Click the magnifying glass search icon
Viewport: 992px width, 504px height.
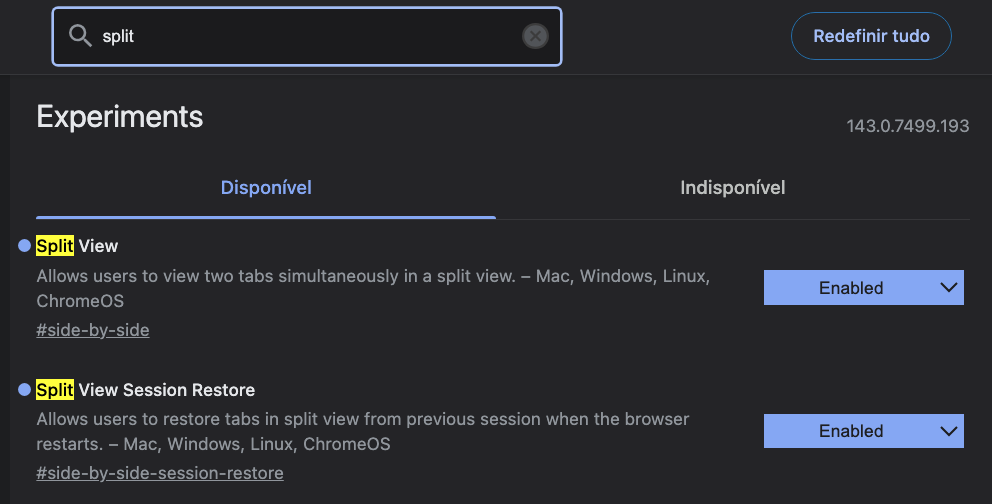coord(80,36)
